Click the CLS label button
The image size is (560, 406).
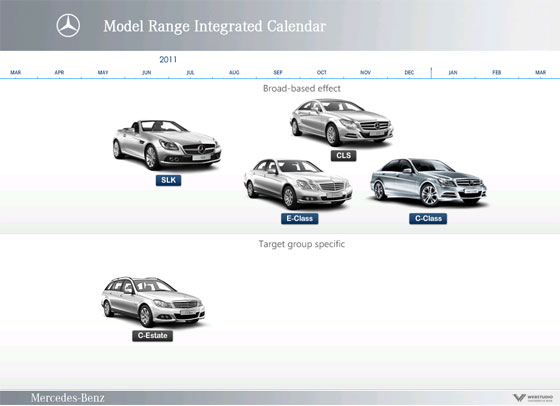coord(344,155)
